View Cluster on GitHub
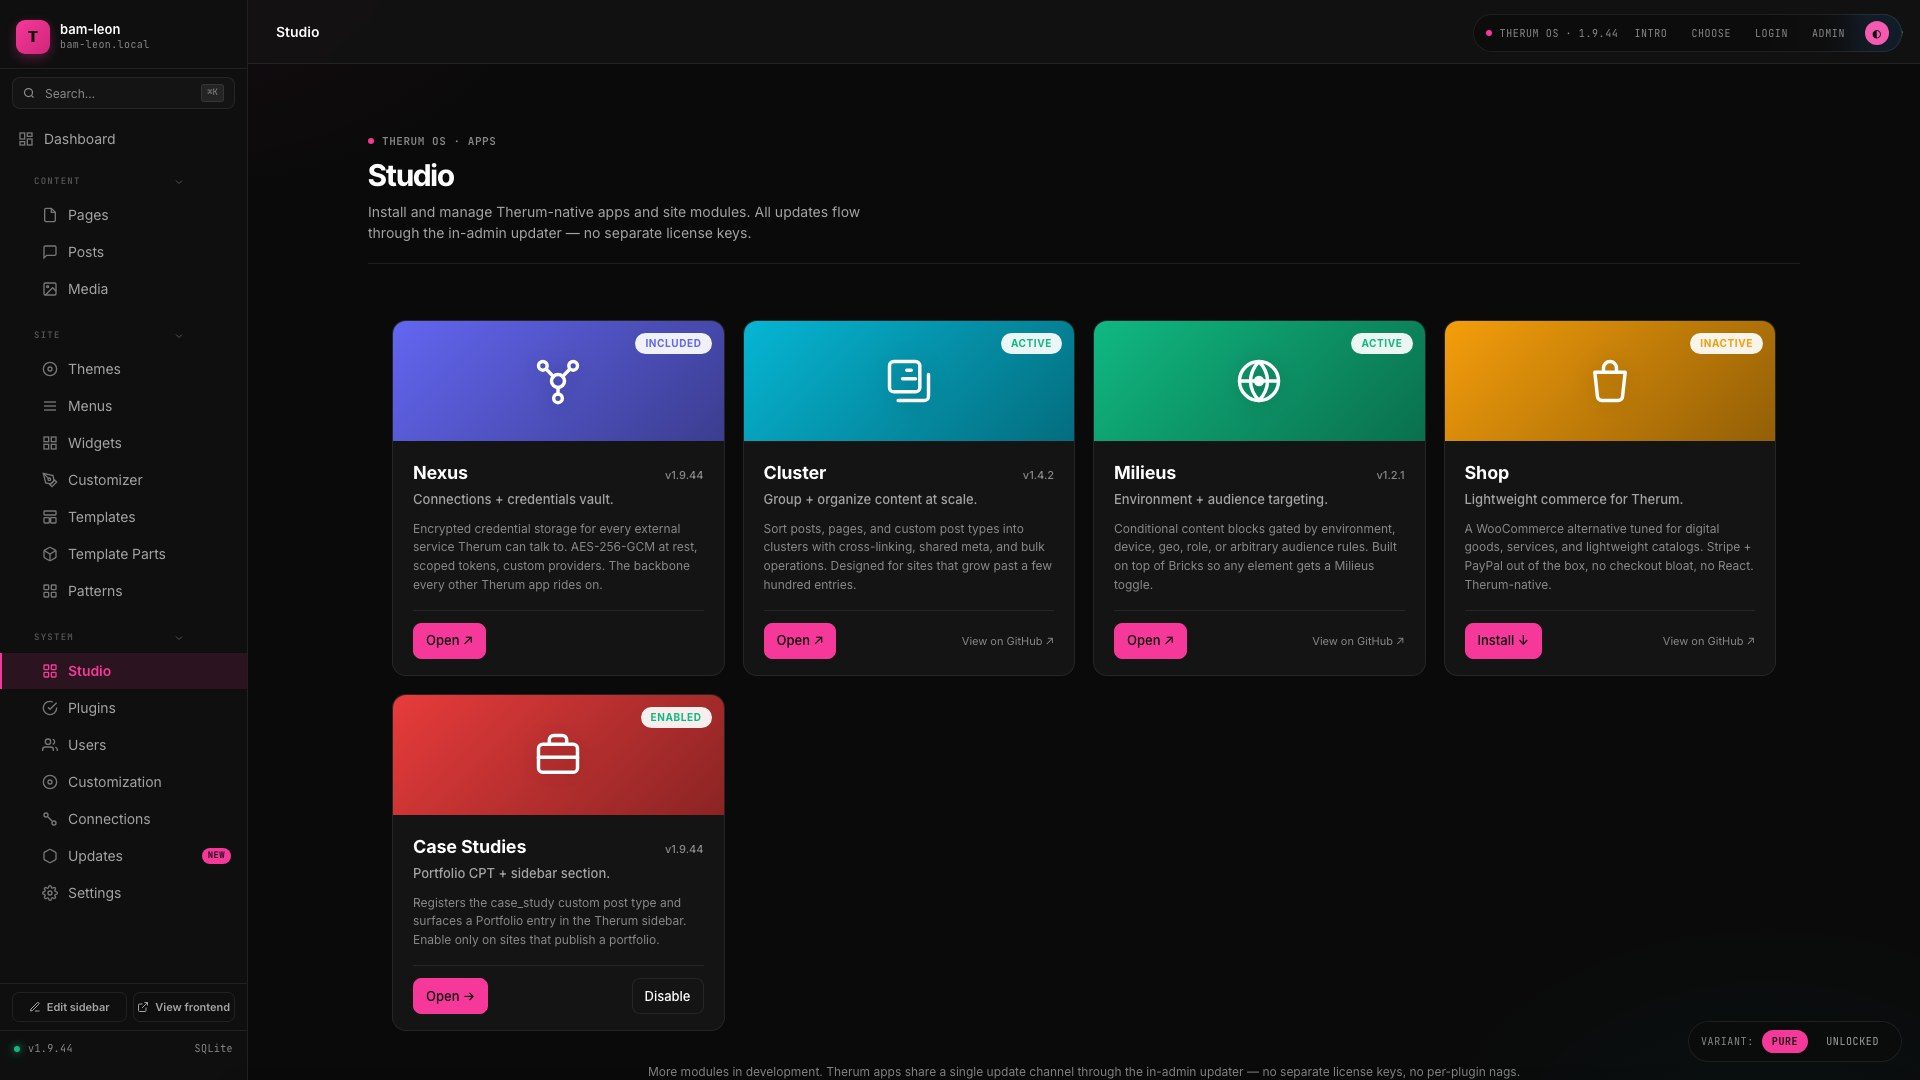 [x=1007, y=641]
